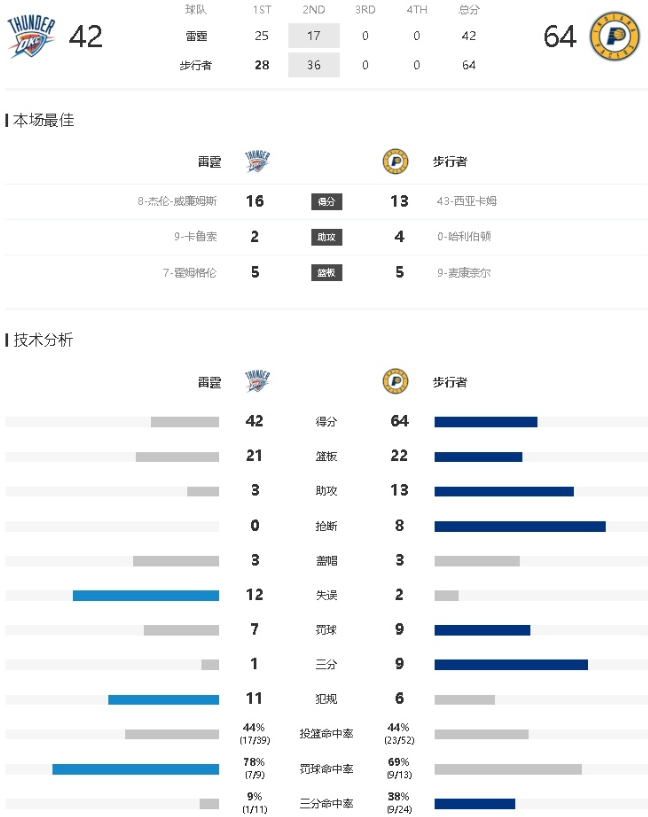Image resolution: width=648 pixels, height=817 pixels.
Task: Click Thunder light-blue turnovers bar for 失误
Action: pyautogui.click(x=146, y=596)
